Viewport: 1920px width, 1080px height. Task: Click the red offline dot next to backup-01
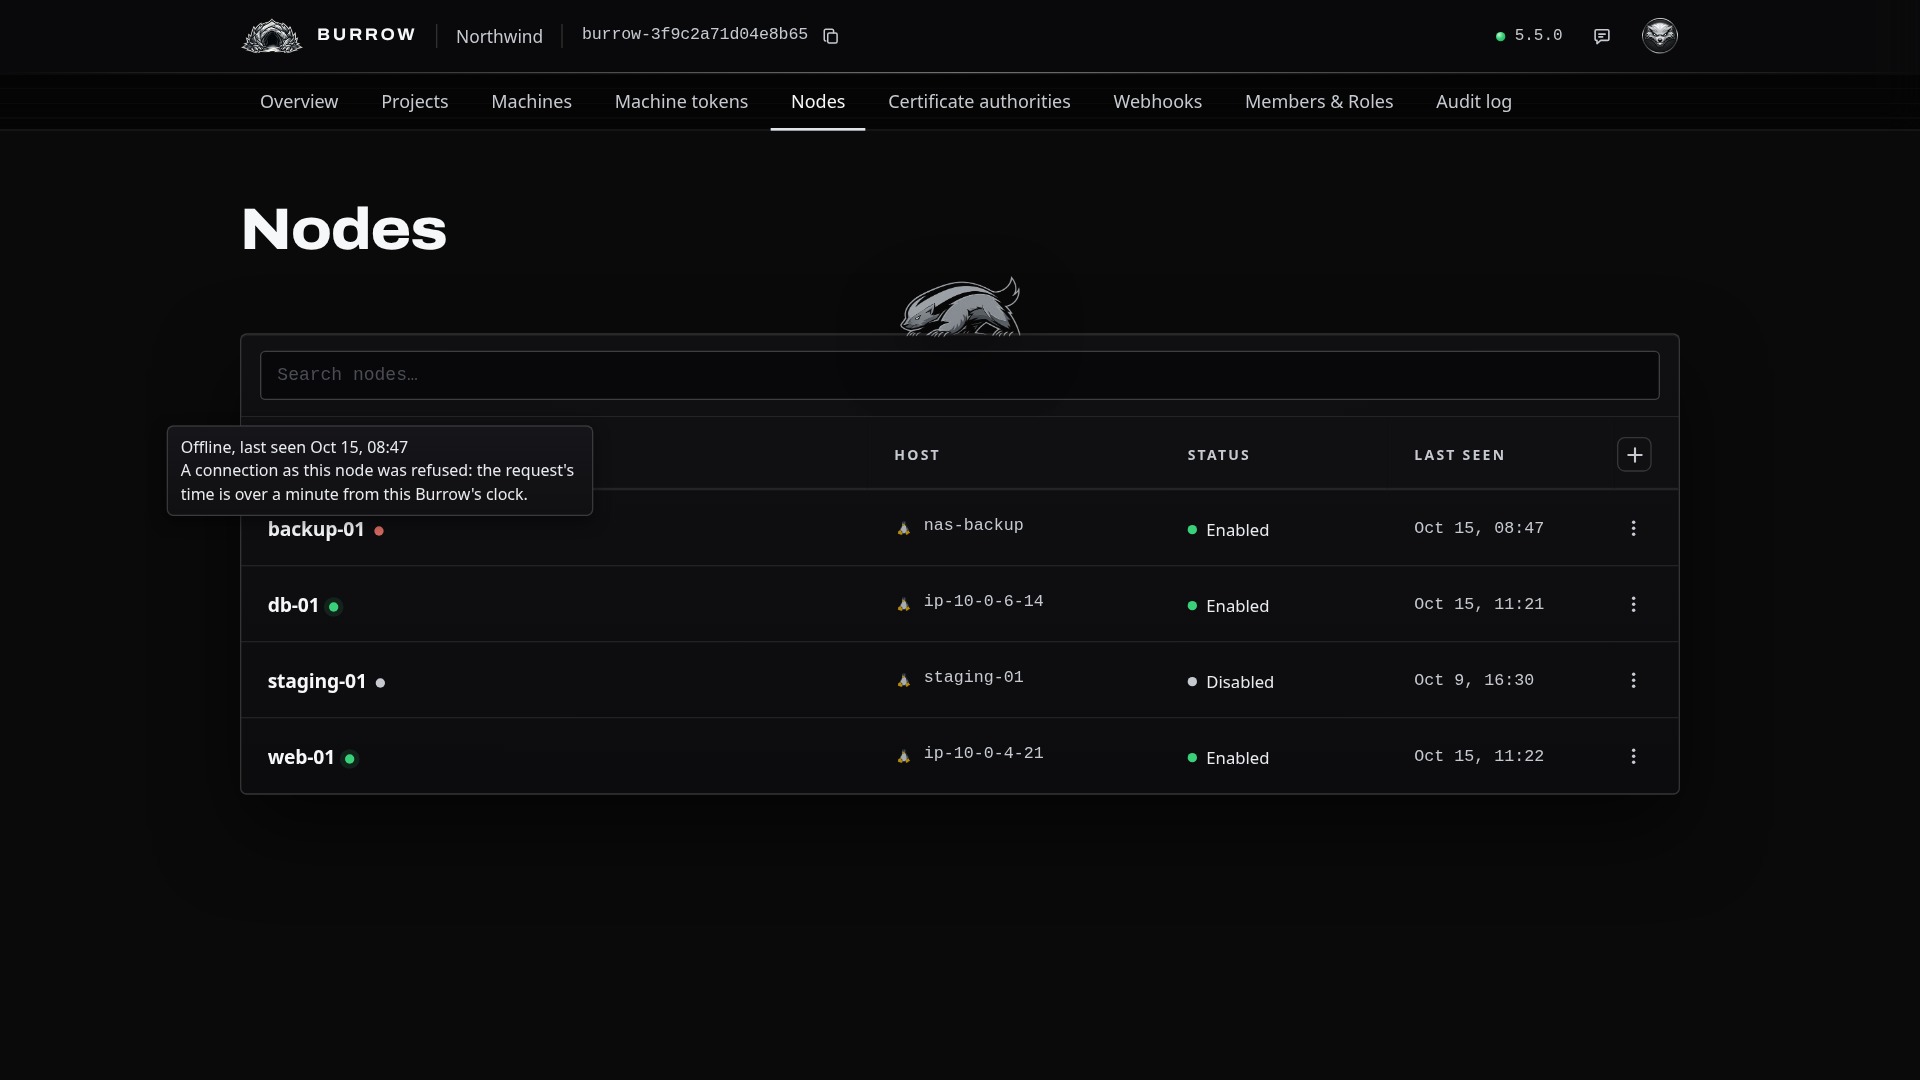379,531
